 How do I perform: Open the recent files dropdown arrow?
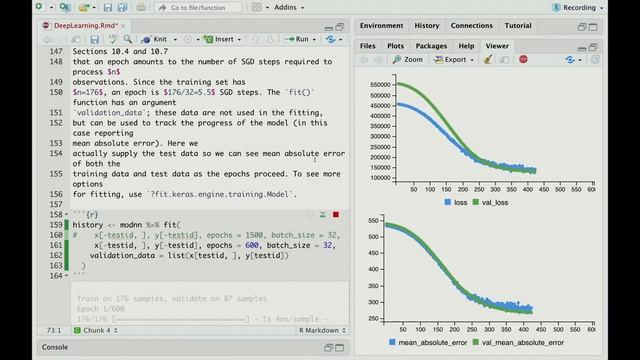(94, 7)
